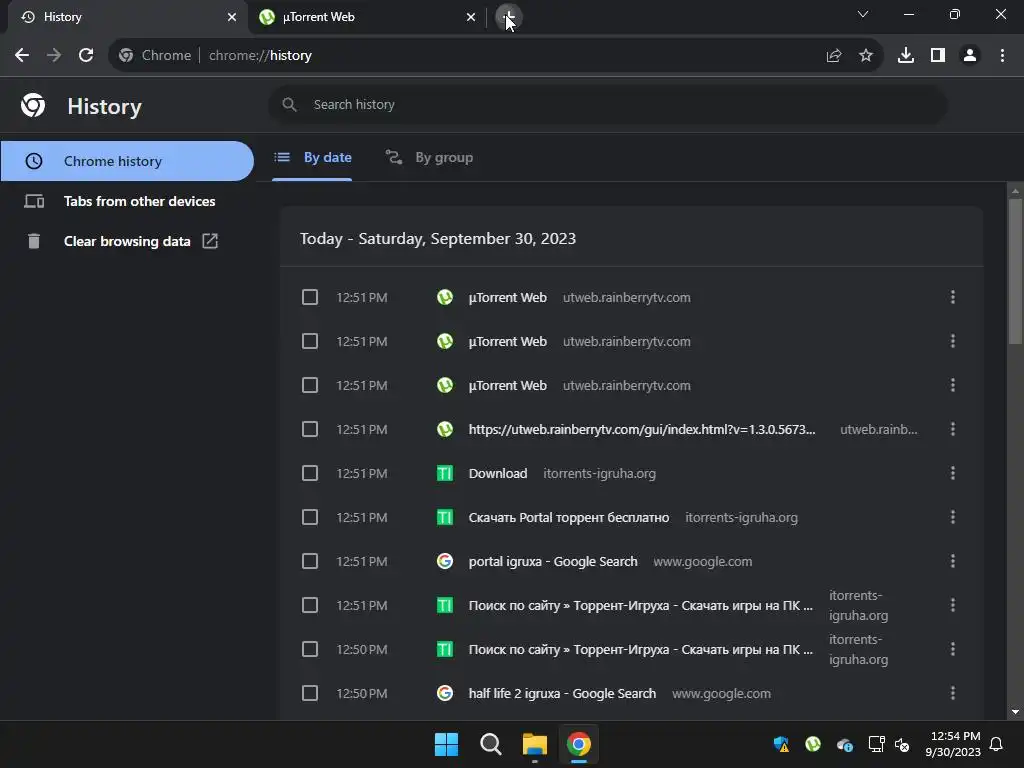The height and width of the screenshot is (768, 1024).
Task: Select checkbox for utweb gui/index.html entry
Action: point(310,429)
